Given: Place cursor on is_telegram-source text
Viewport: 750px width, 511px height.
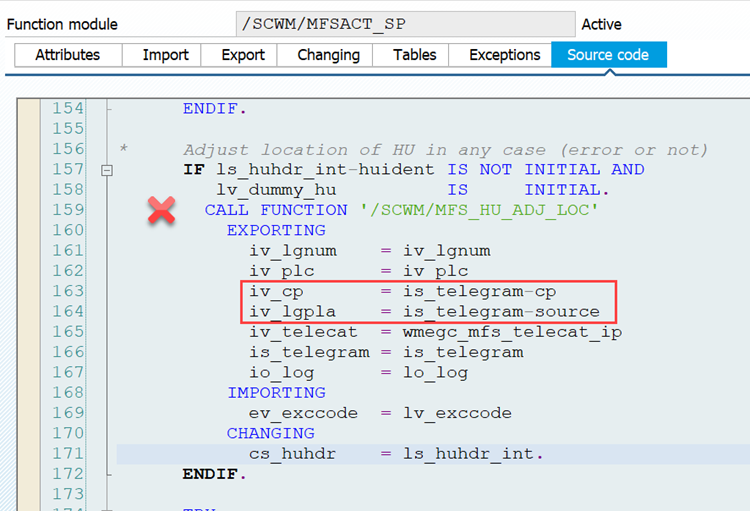Looking at the screenshot, I should pyautogui.click(x=501, y=312).
